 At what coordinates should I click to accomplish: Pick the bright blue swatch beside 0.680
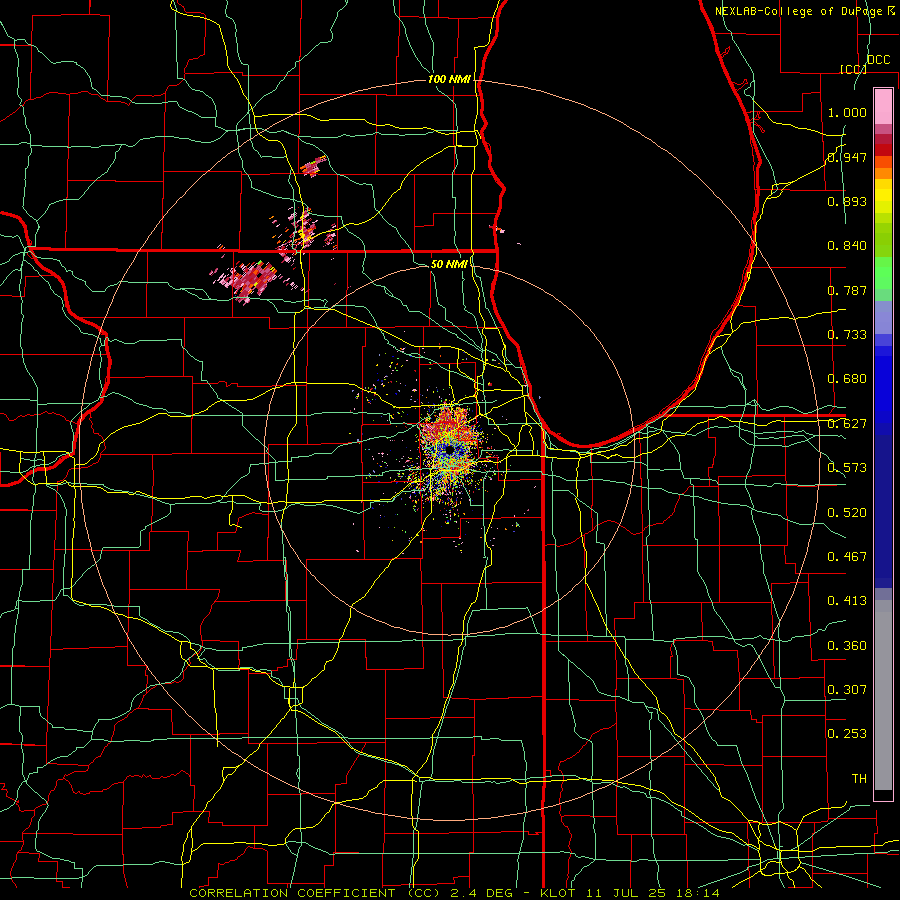(883, 390)
